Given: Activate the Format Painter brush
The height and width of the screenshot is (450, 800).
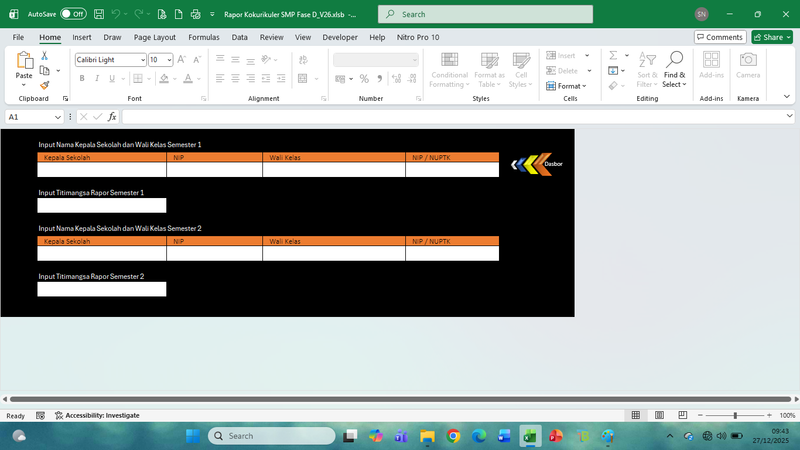Looking at the screenshot, I should 45,85.
